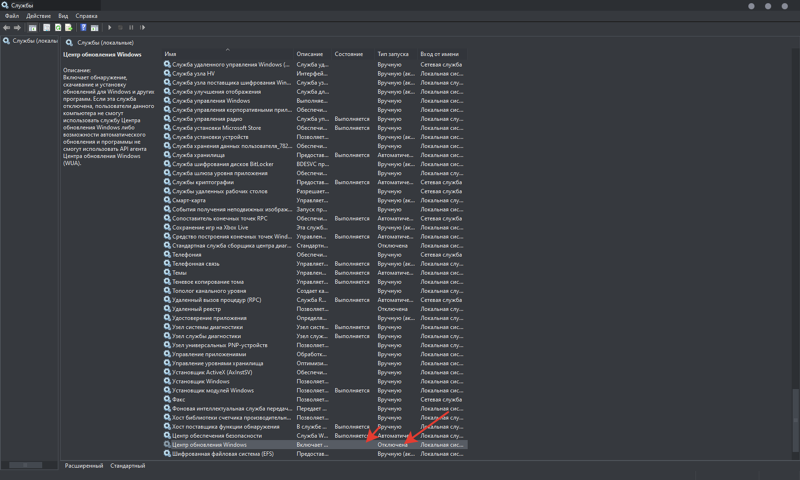Viewport: 800px width, 480px height.
Task: Click the Службы icon in the title bar
Action: tap(5, 5)
